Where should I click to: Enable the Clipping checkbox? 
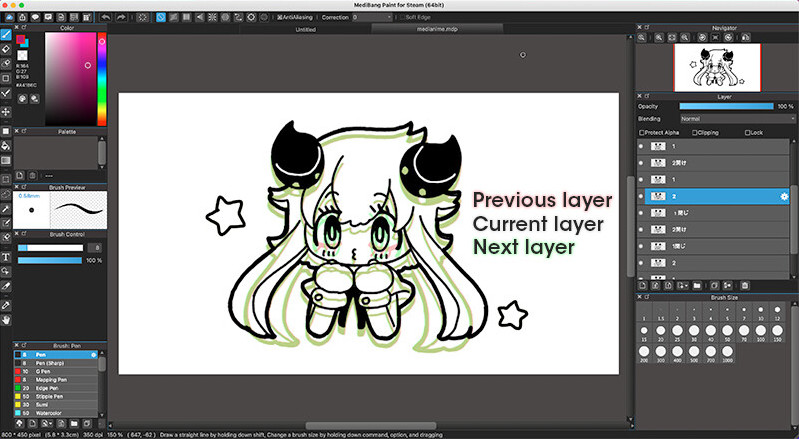(695, 132)
